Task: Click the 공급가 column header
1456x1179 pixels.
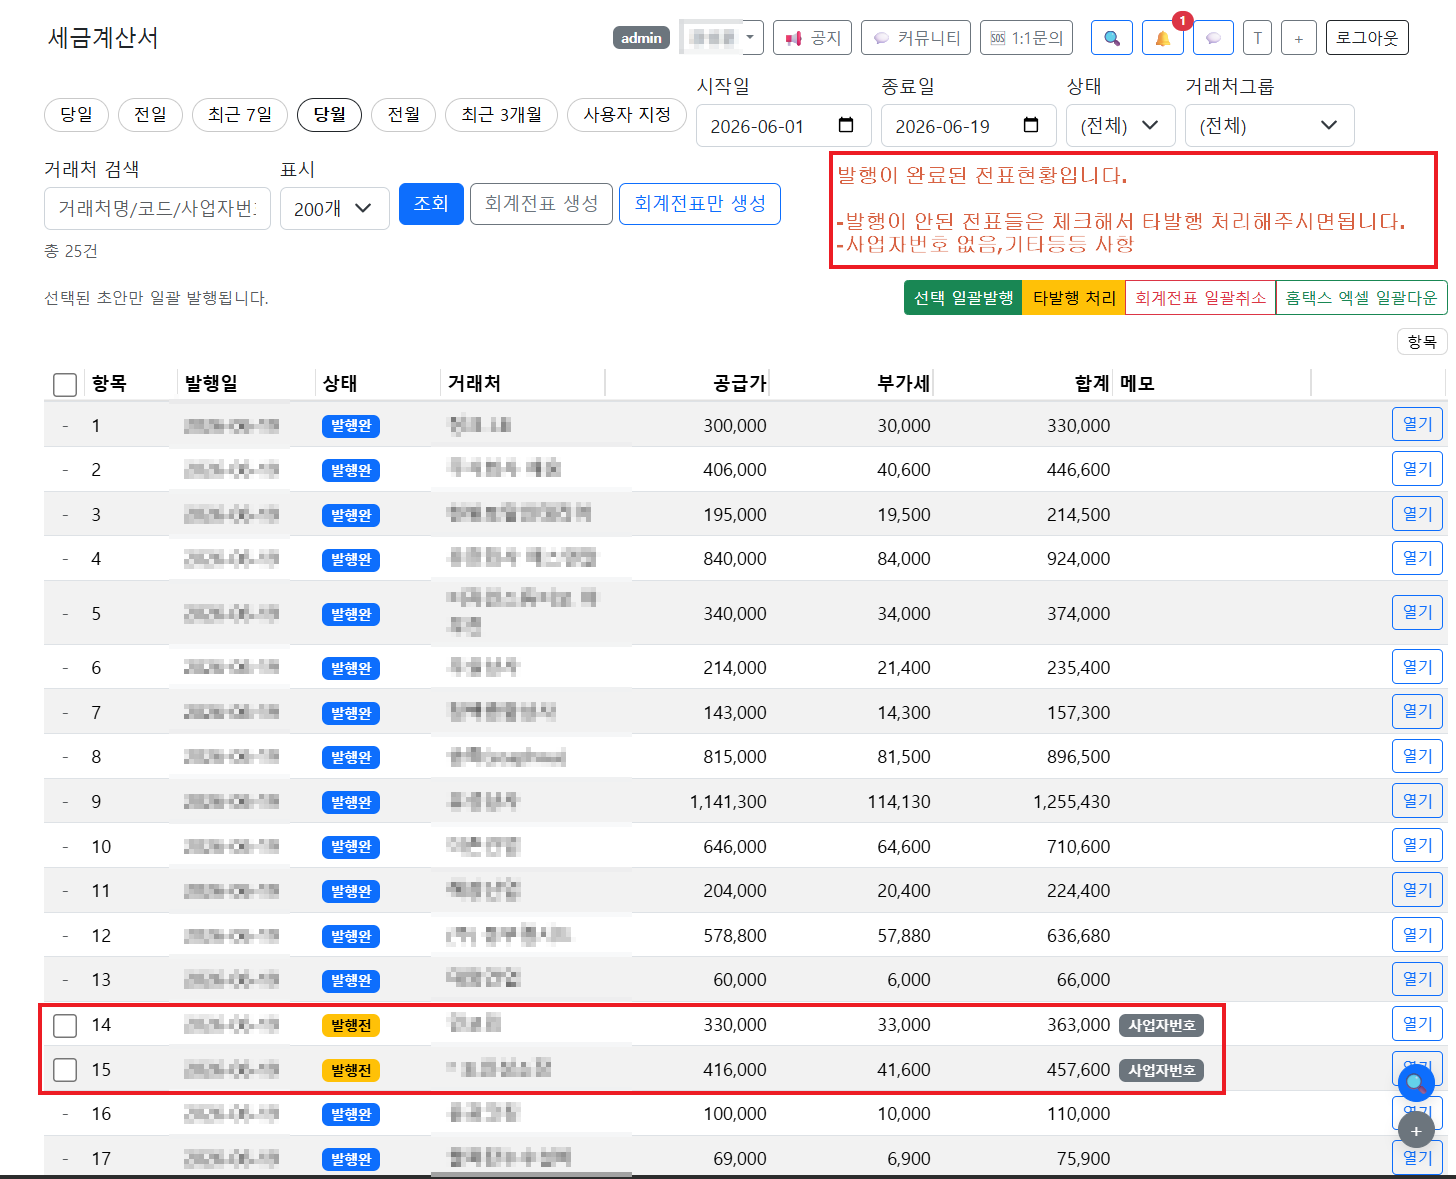Action: [740, 383]
